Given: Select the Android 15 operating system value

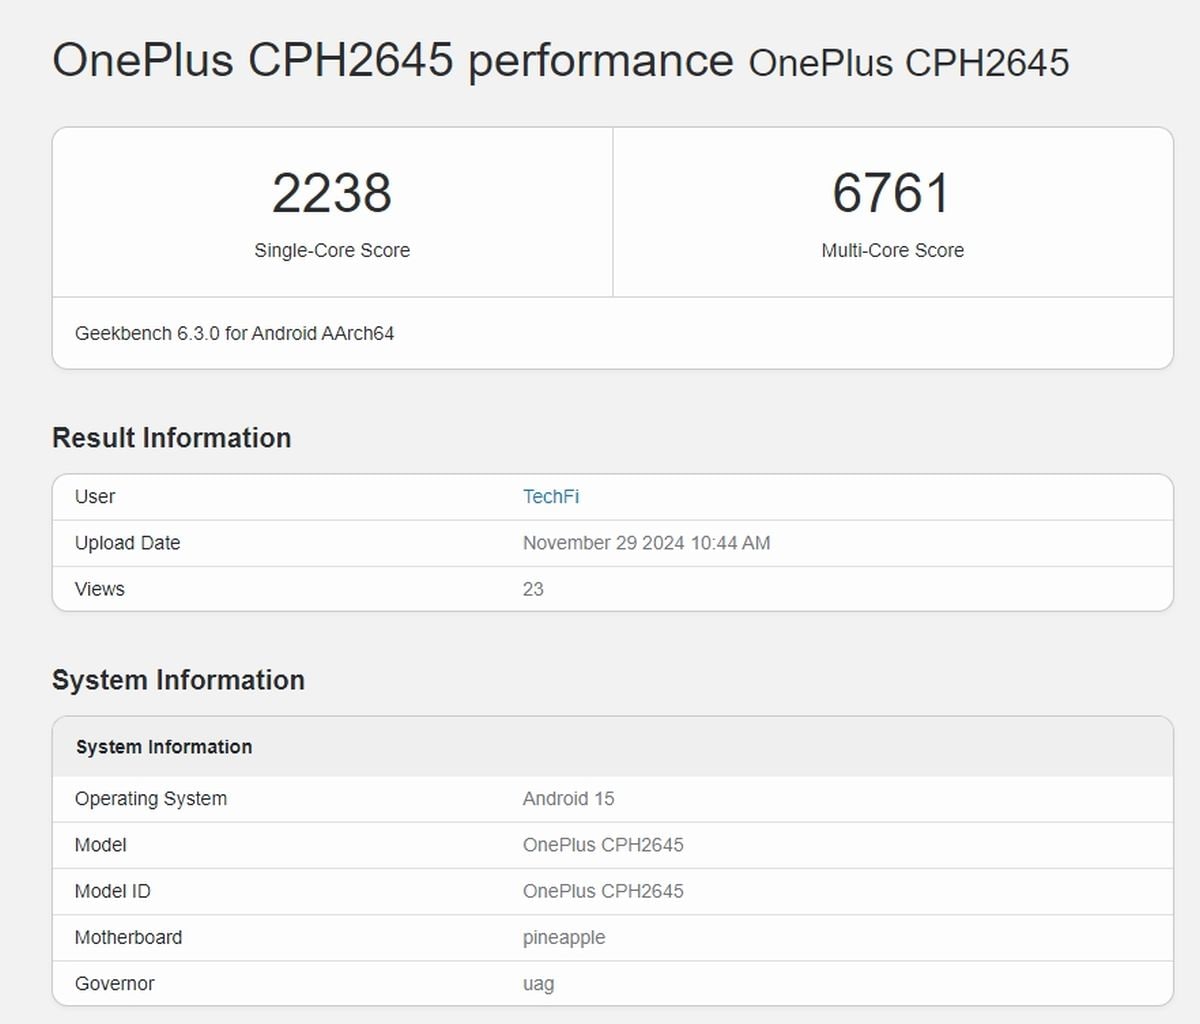Looking at the screenshot, I should click(x=568, y=799).
